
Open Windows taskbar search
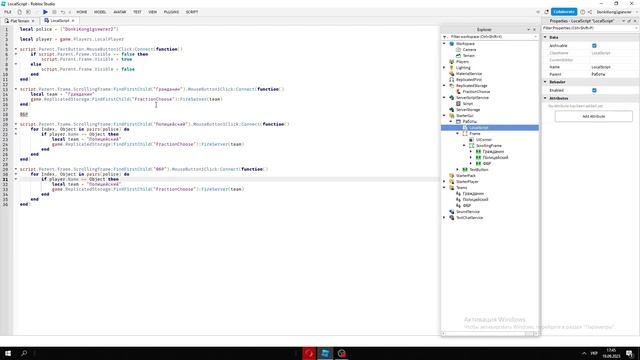pos(24,353)
